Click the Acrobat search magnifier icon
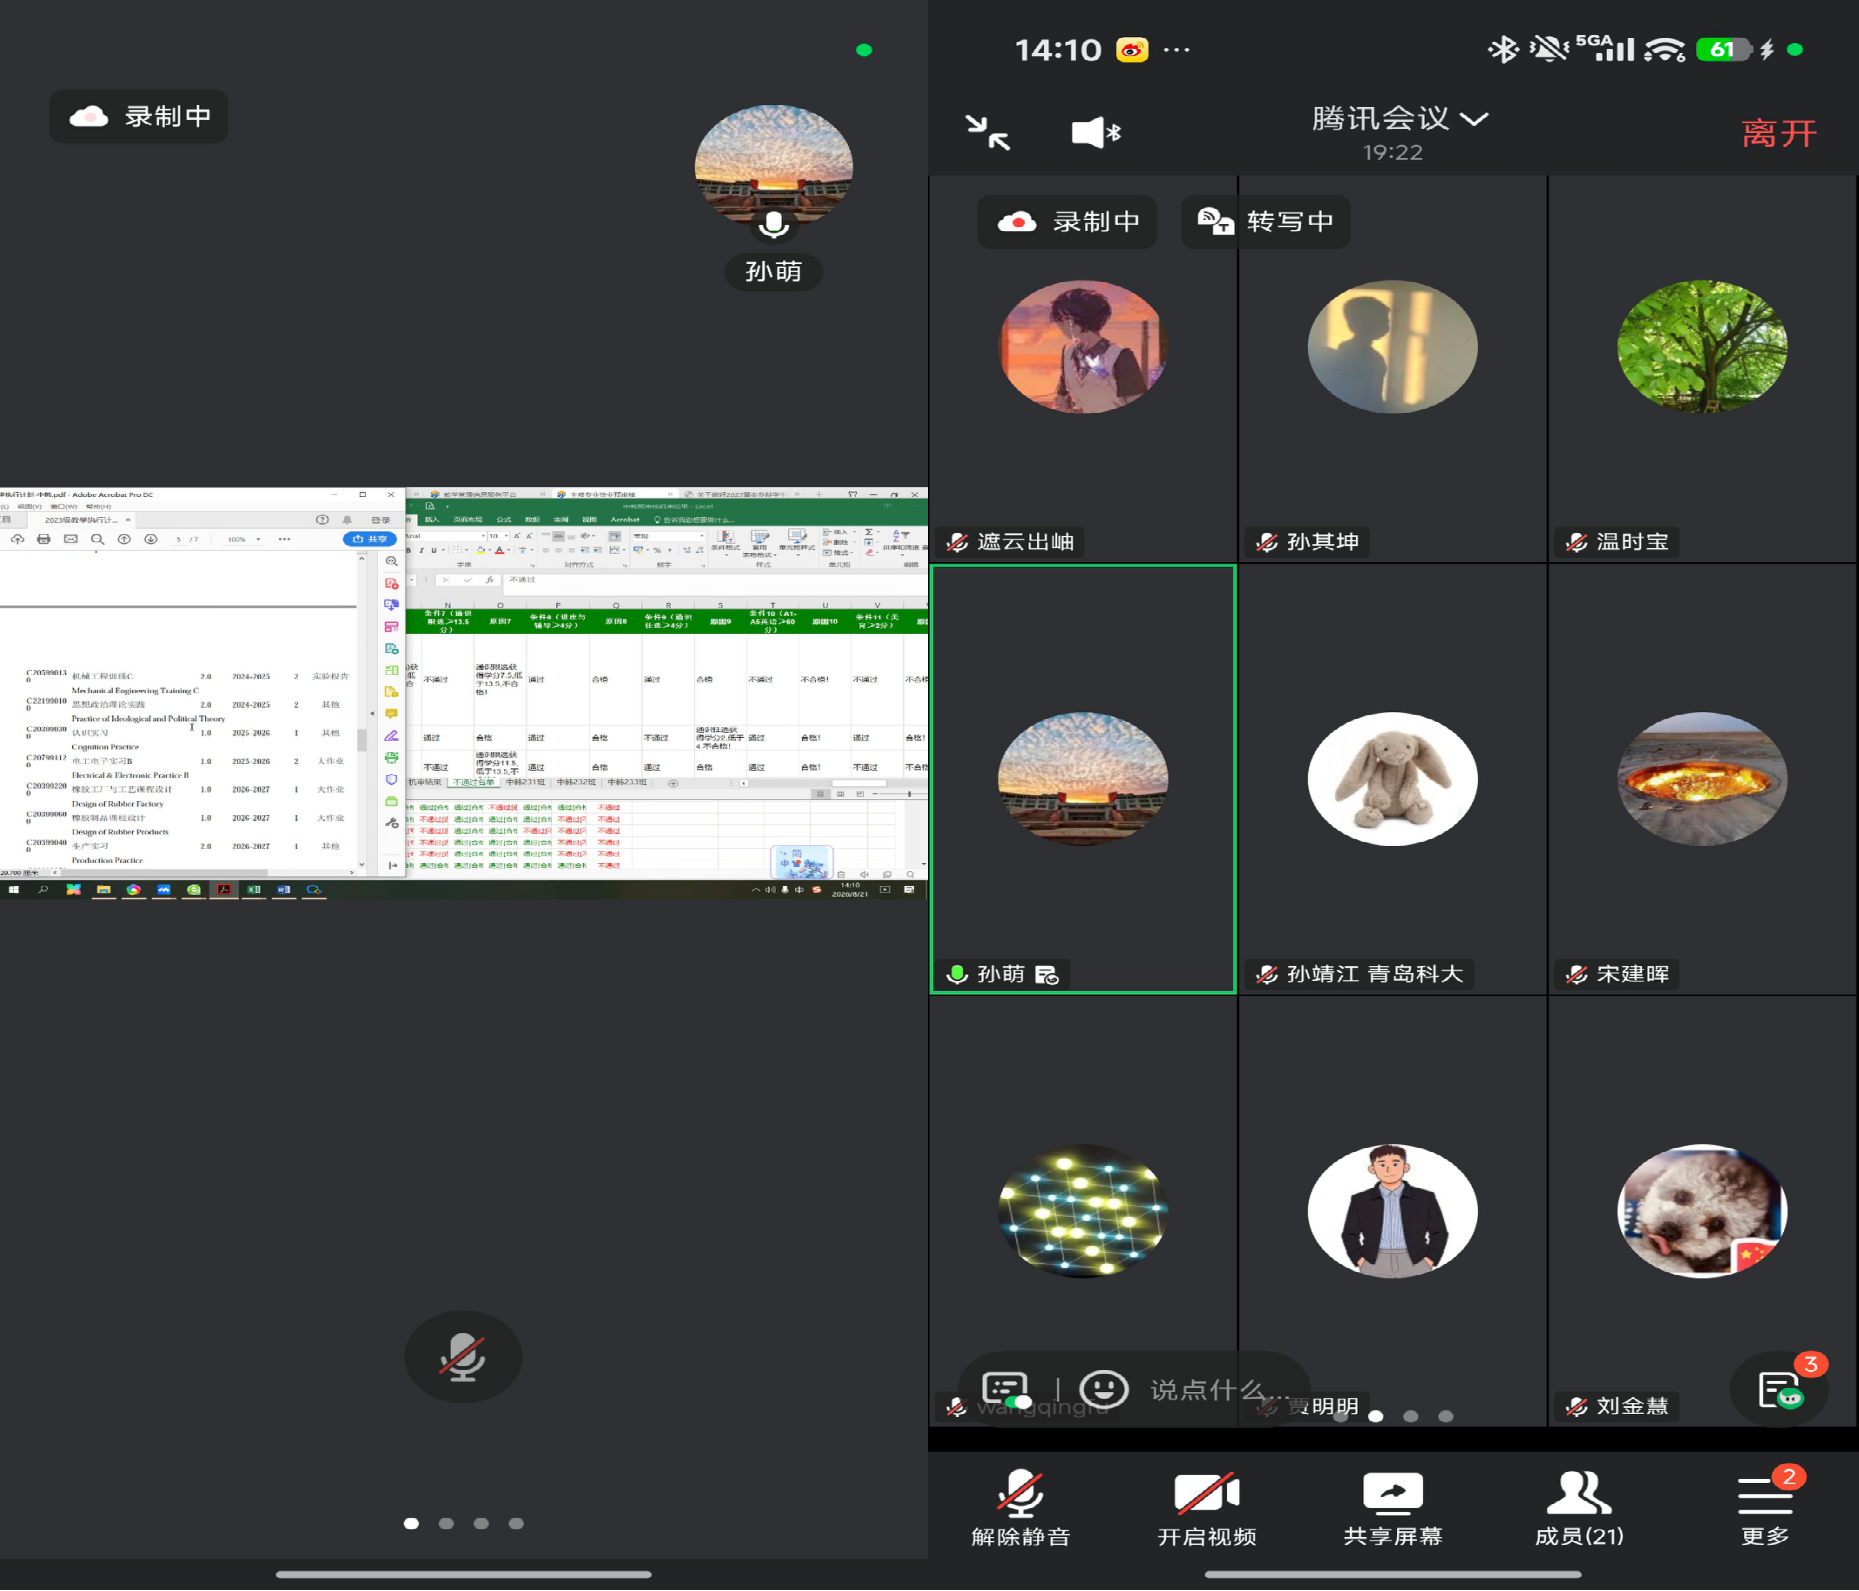1859x1591 pixels. click(x=97, y=539)
